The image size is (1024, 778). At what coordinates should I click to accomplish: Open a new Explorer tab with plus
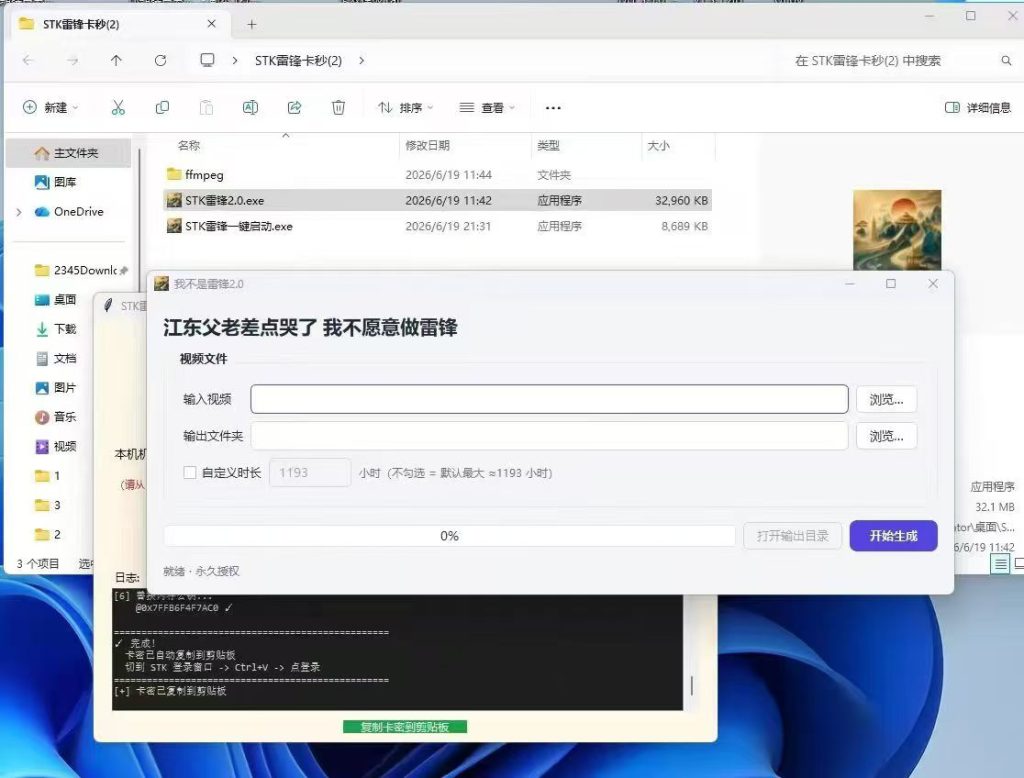tap(251, 25)
